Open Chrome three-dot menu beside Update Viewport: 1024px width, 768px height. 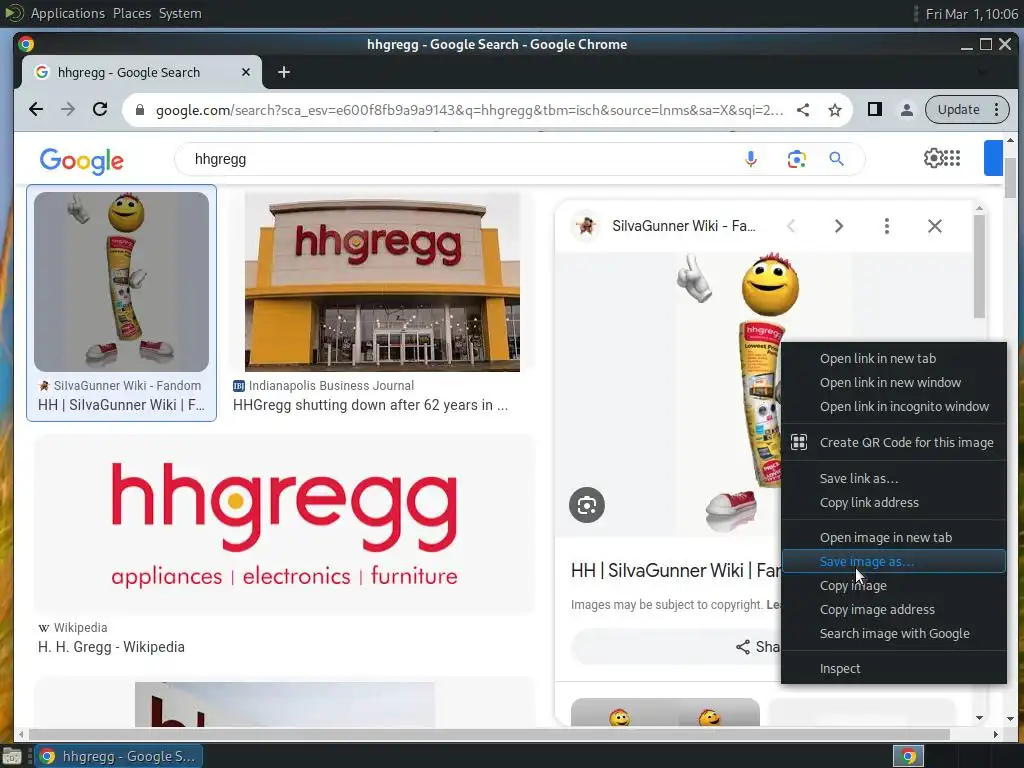997,110
